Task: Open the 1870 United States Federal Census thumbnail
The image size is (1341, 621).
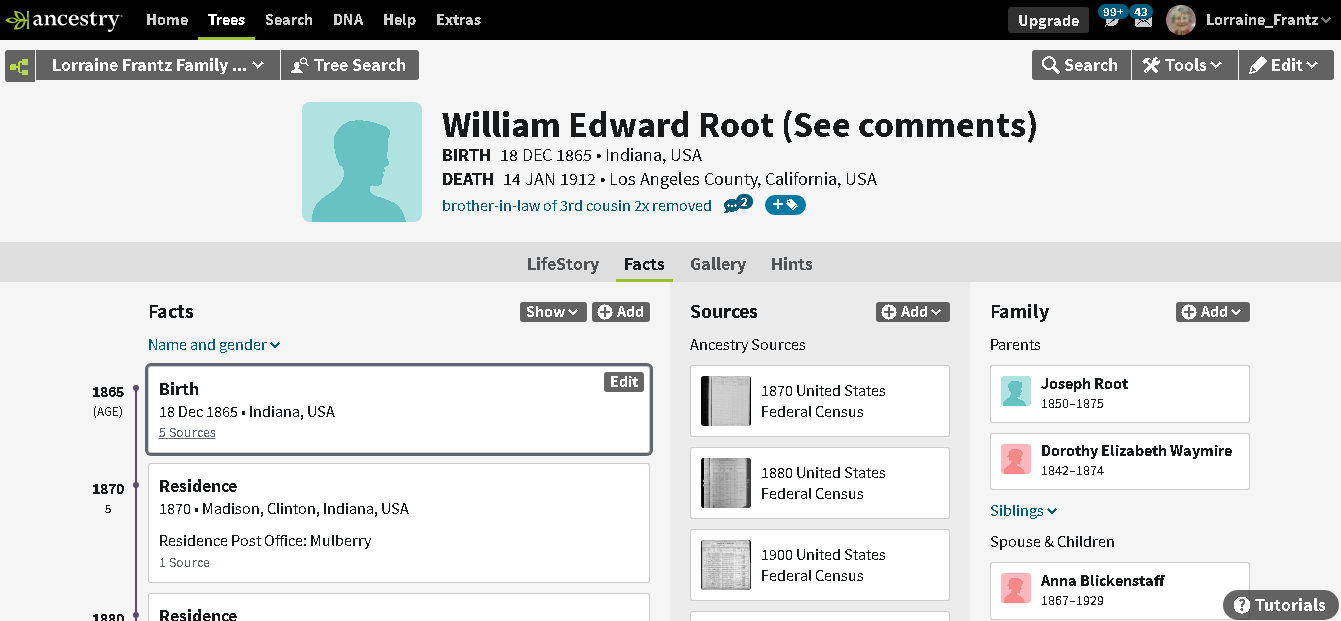Action: 726,401
